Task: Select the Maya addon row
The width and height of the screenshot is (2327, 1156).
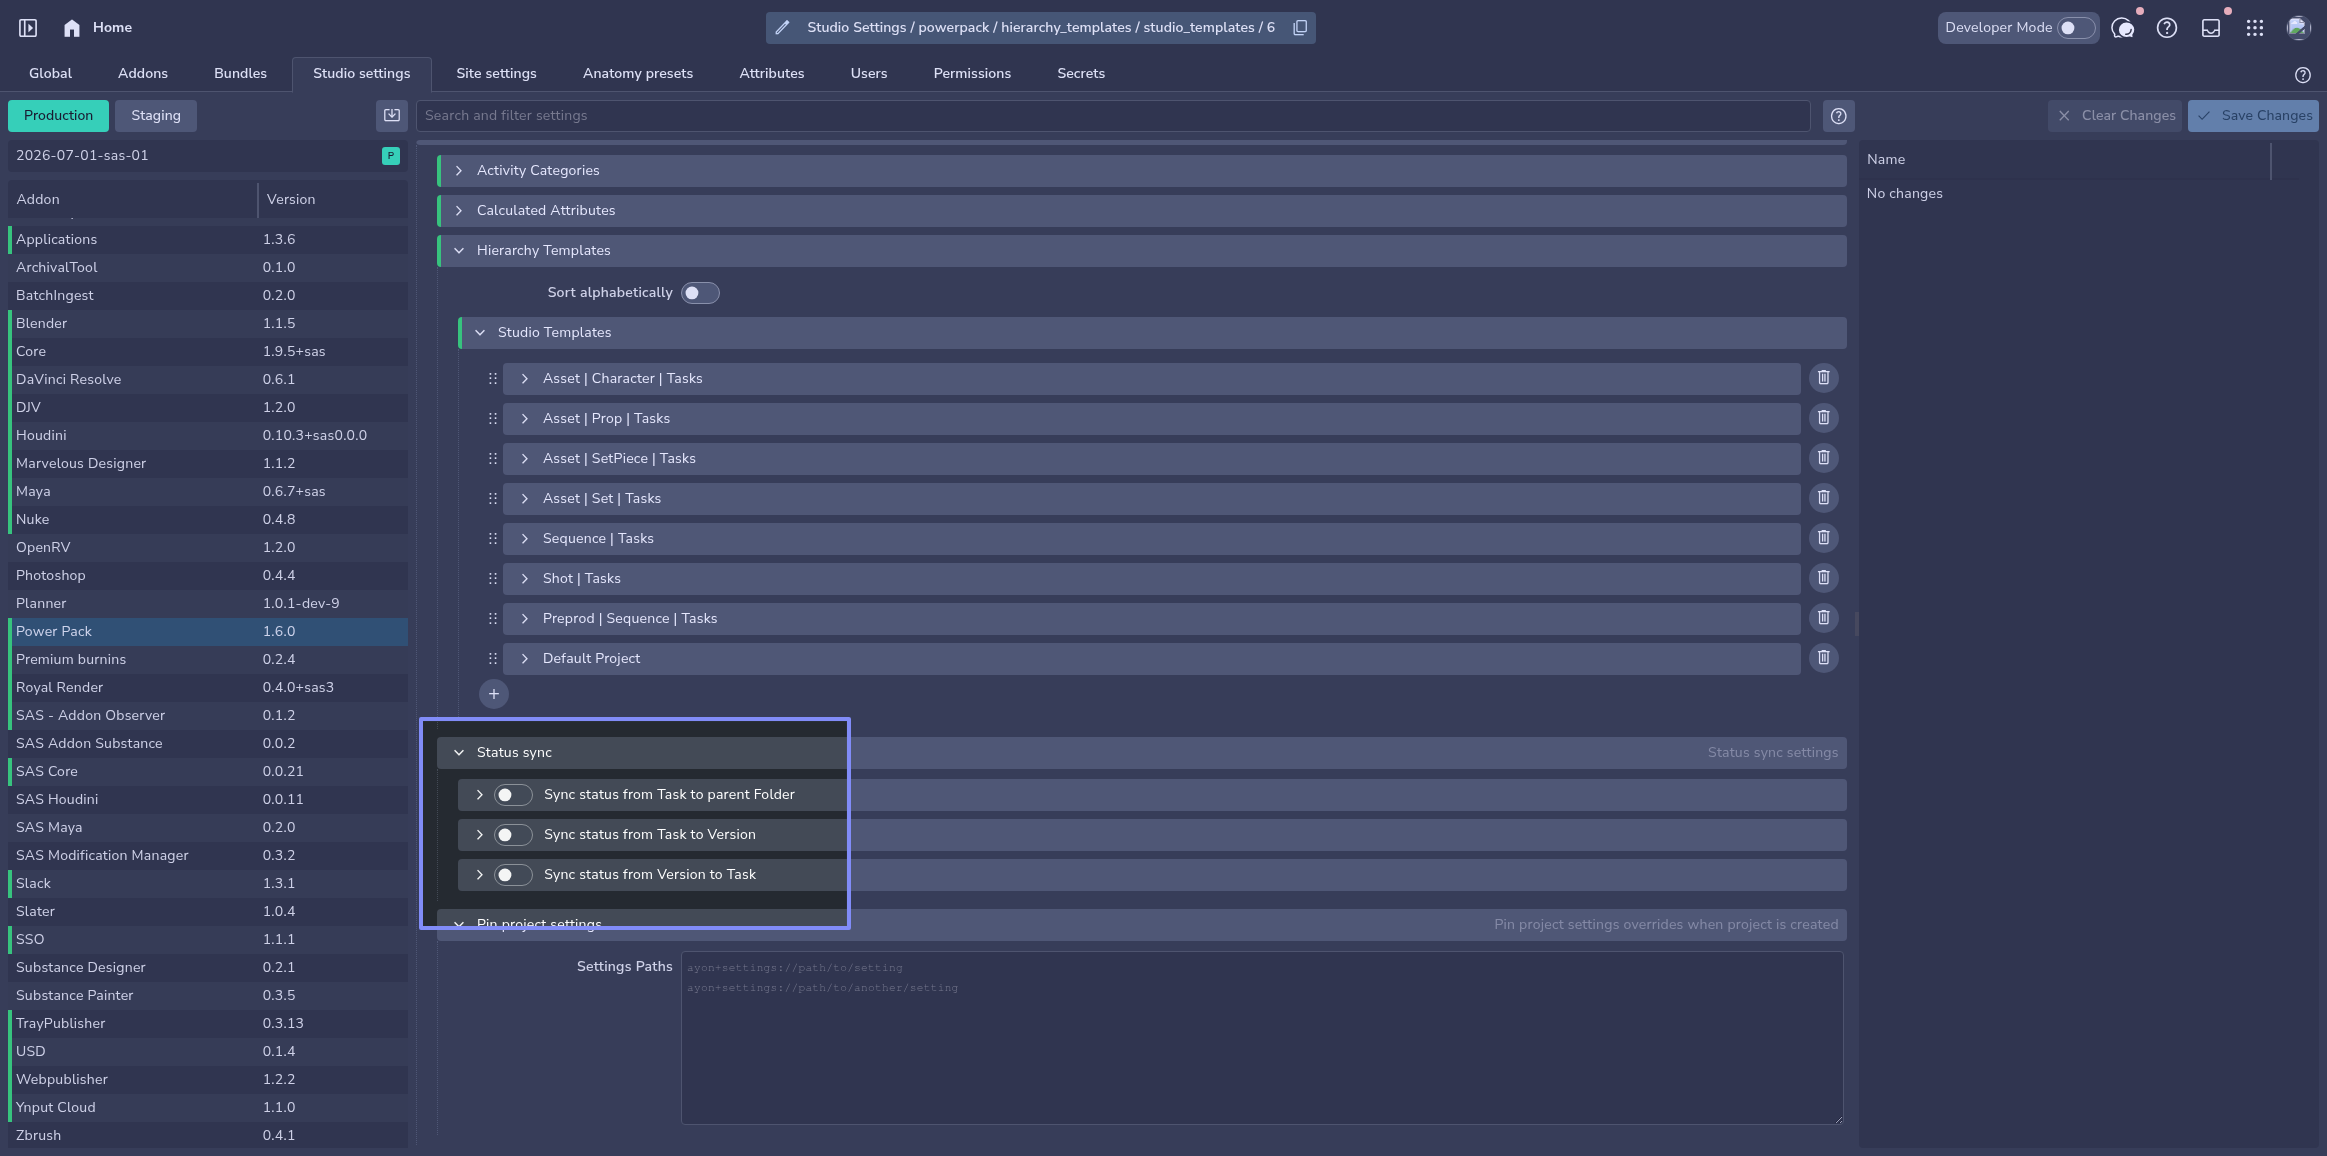Action: tap(208, 492)
